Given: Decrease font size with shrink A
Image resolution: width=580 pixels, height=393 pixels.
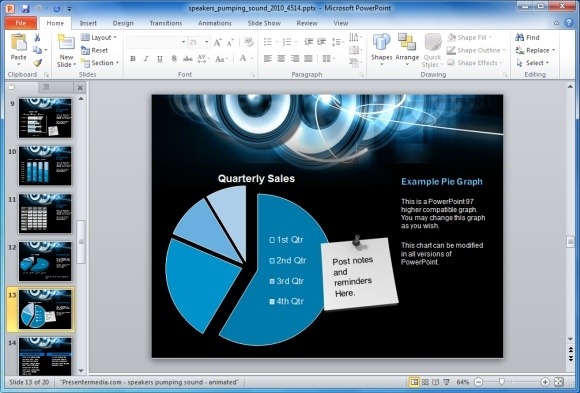Looking at the screenshot, I should [230, 42].
